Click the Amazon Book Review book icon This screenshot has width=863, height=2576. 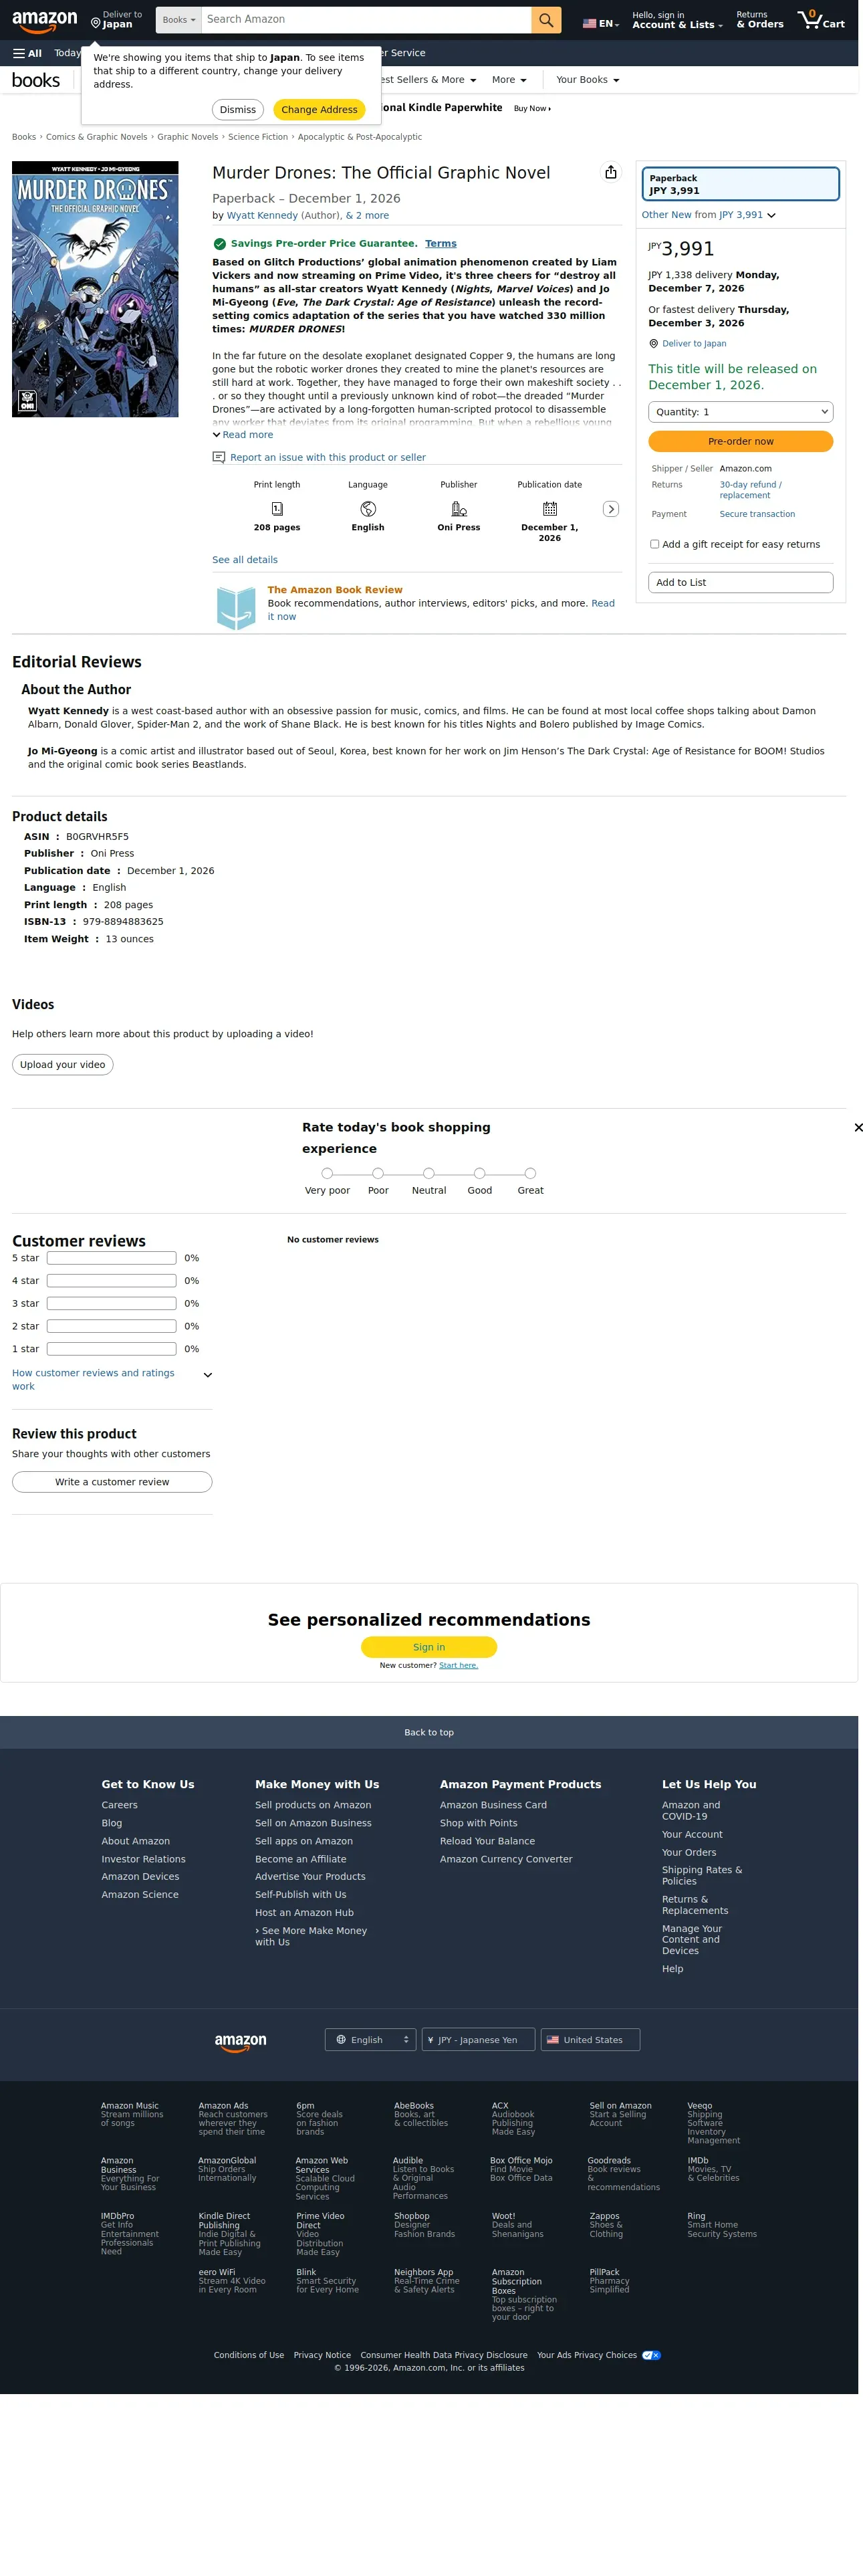click(x=237, y=608)
